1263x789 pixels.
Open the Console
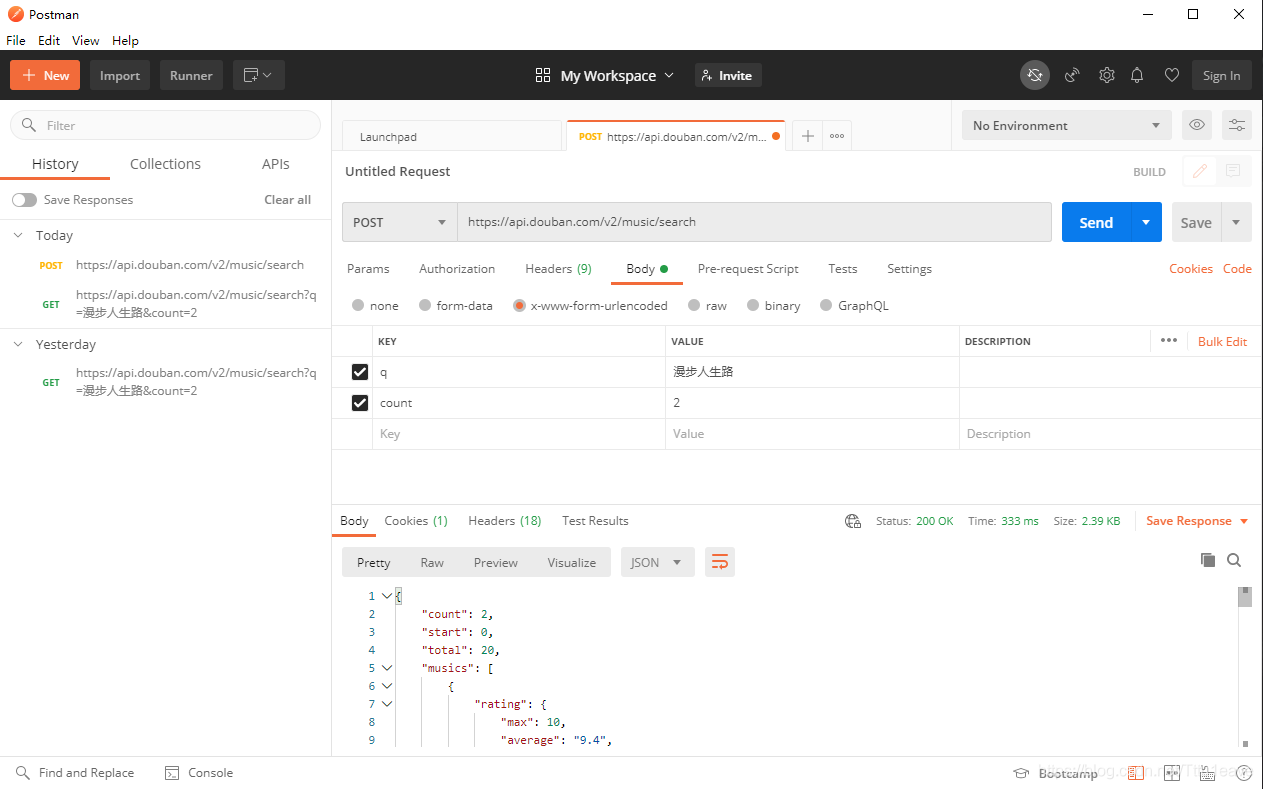[x=198, y=773]
